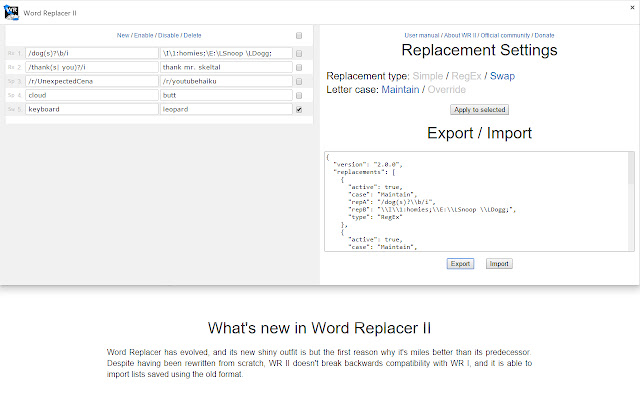Choose Maintain letter case option
Screen dimensions: 640x400
398,90
